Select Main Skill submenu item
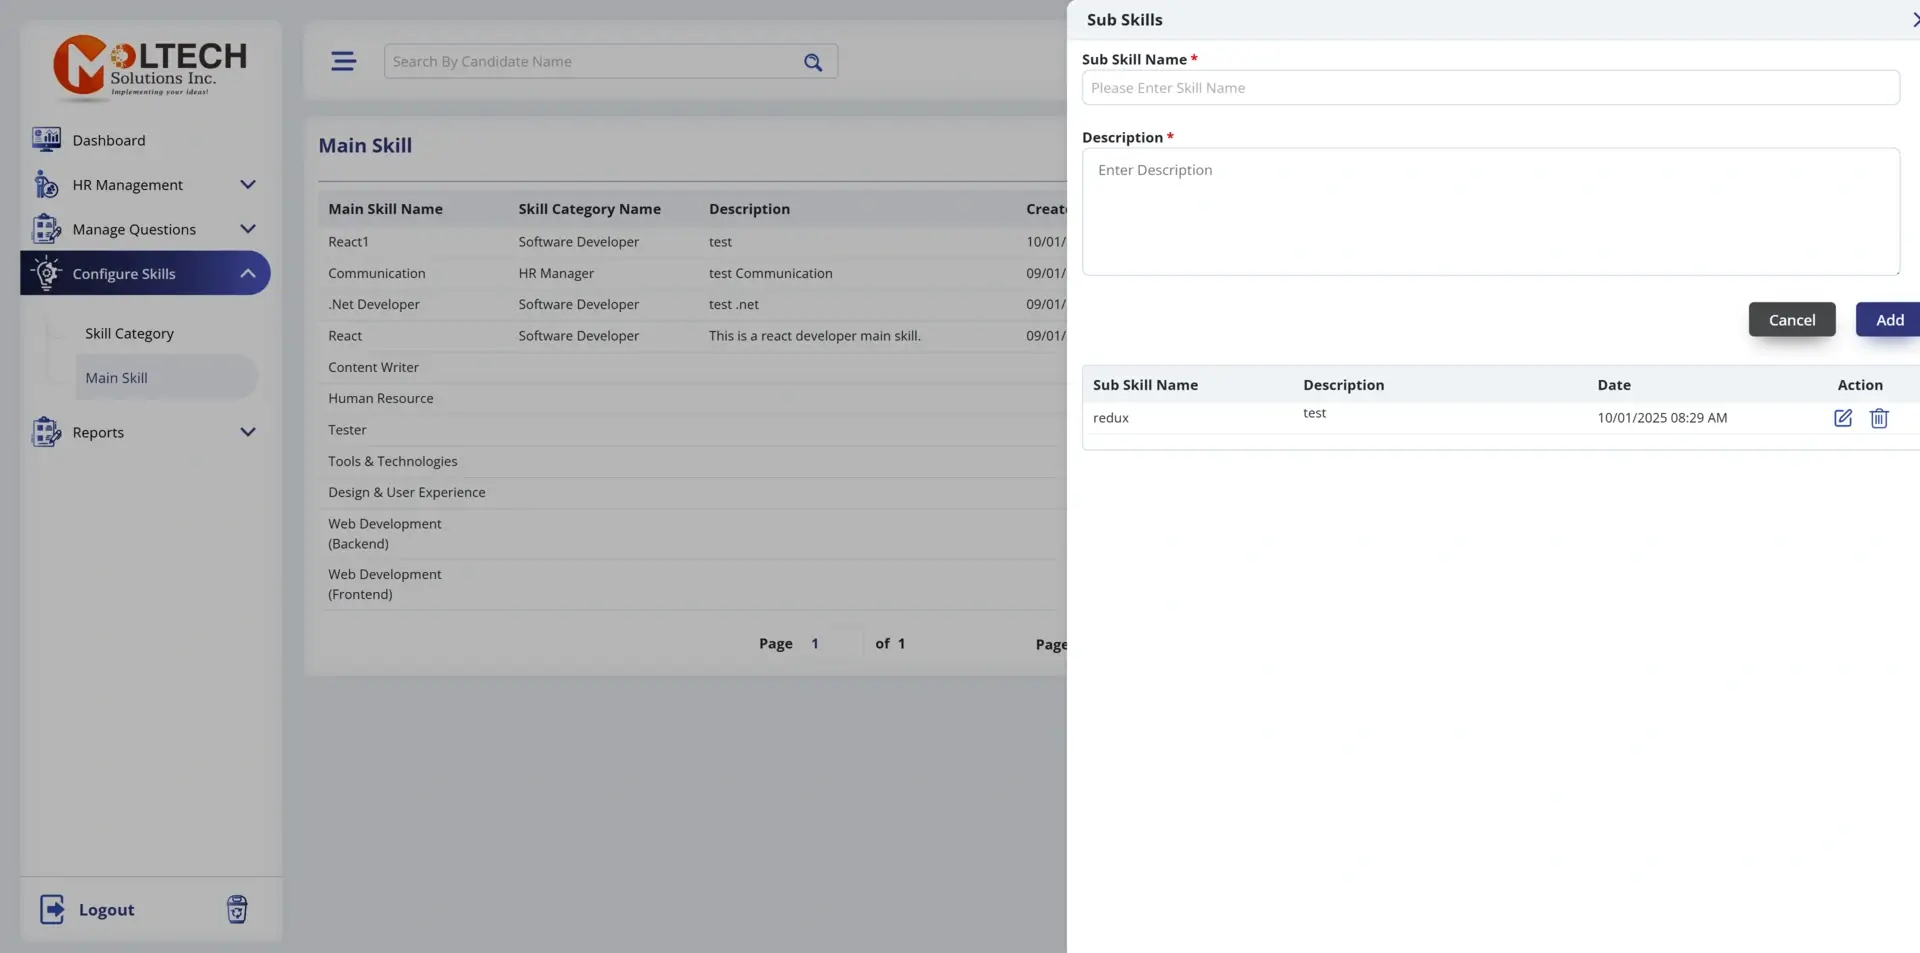 click(x=117, y=378)
